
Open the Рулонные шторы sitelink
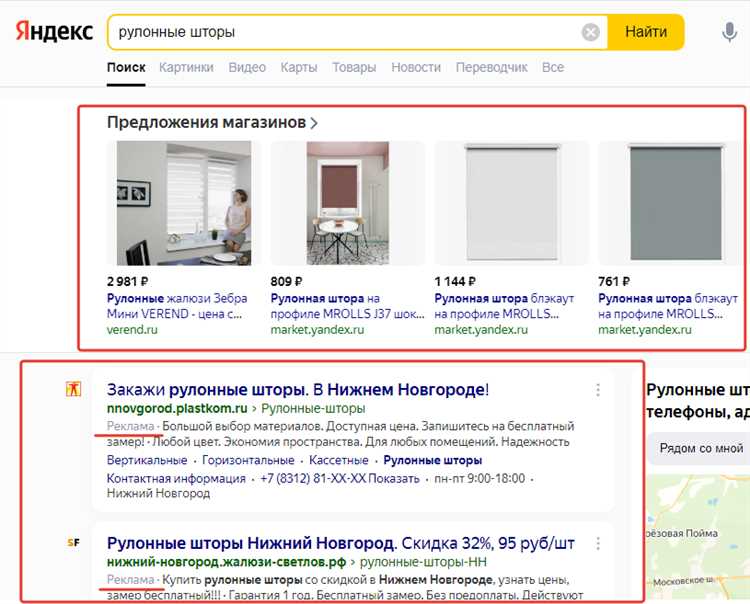432,461
